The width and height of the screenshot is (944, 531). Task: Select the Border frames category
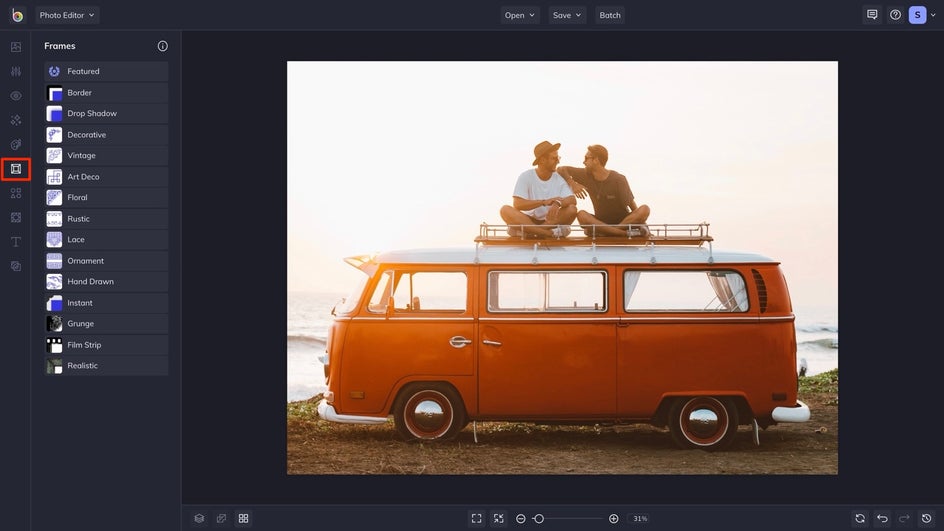[106, 93]
